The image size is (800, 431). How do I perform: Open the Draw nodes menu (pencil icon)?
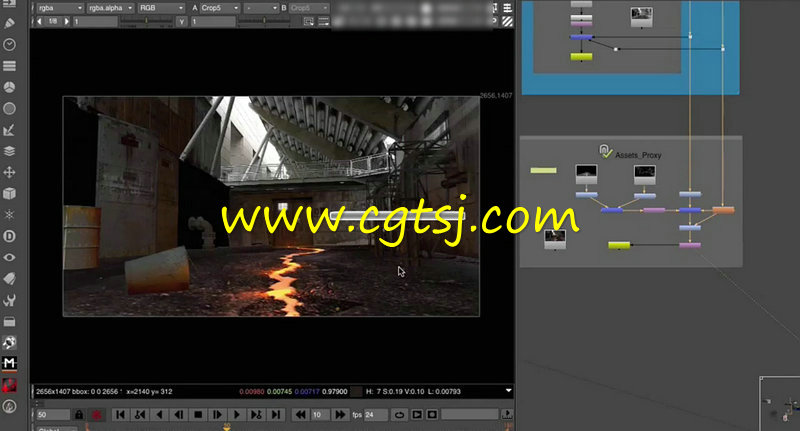9,23
